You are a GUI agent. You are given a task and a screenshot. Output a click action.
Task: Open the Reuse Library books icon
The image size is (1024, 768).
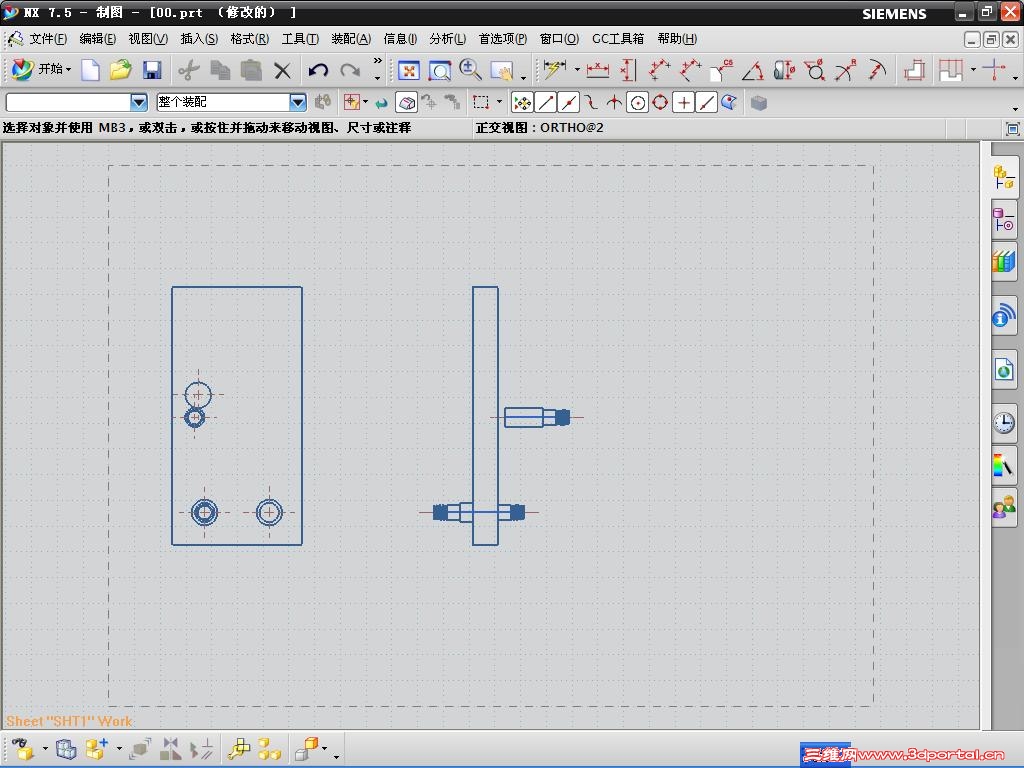pos(1004,261)
